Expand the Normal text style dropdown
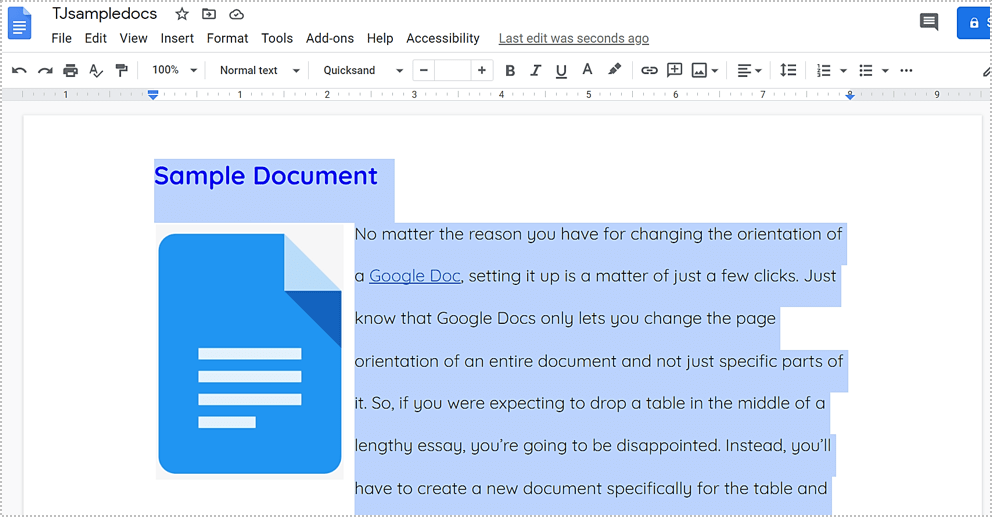The image size is (992, 517). [259, 70]
